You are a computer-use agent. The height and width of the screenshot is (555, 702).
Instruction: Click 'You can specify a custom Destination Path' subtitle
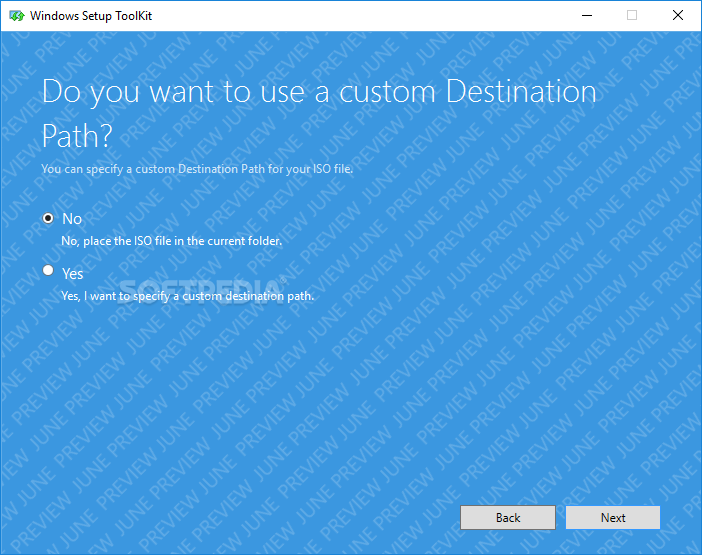tap(197, 169)
